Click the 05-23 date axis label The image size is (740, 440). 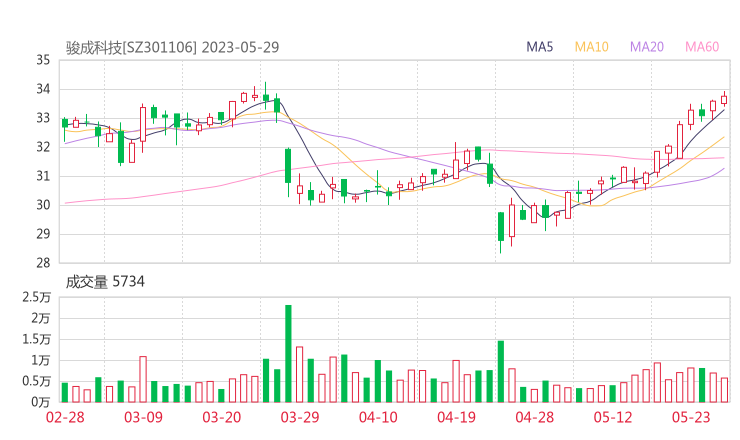(x=691, y=417)
